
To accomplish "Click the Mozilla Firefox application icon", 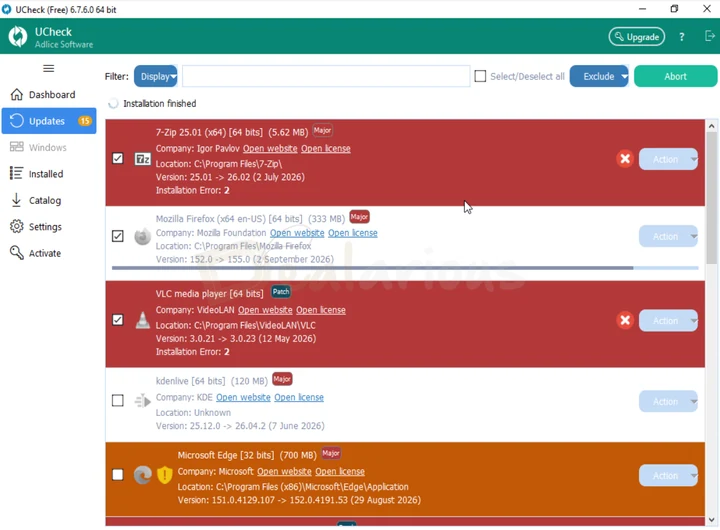I will tap(142, 236).
